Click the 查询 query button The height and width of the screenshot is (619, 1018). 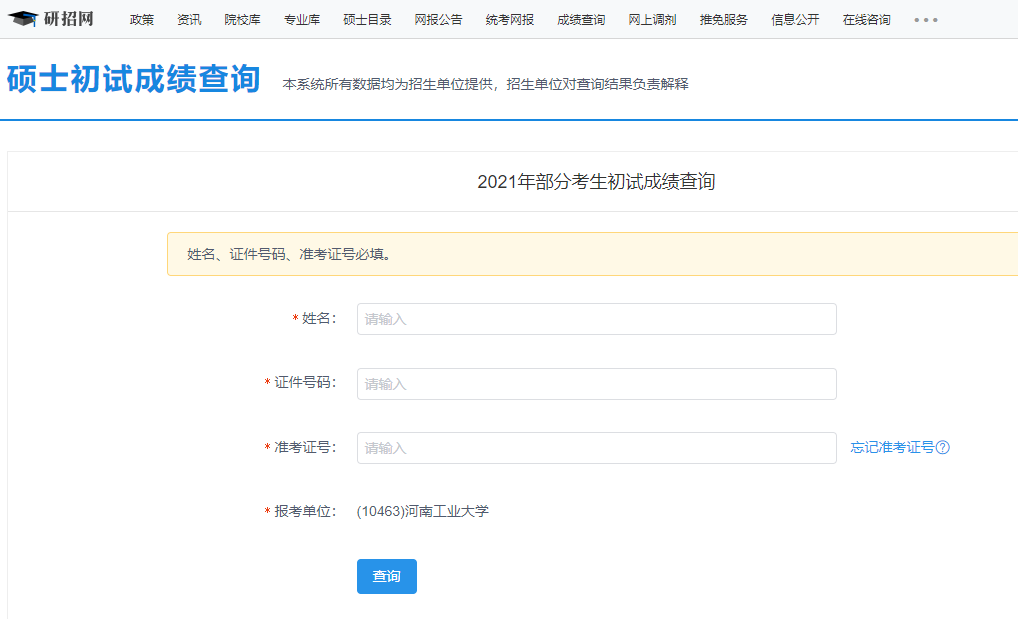click(x=386, y=576)
